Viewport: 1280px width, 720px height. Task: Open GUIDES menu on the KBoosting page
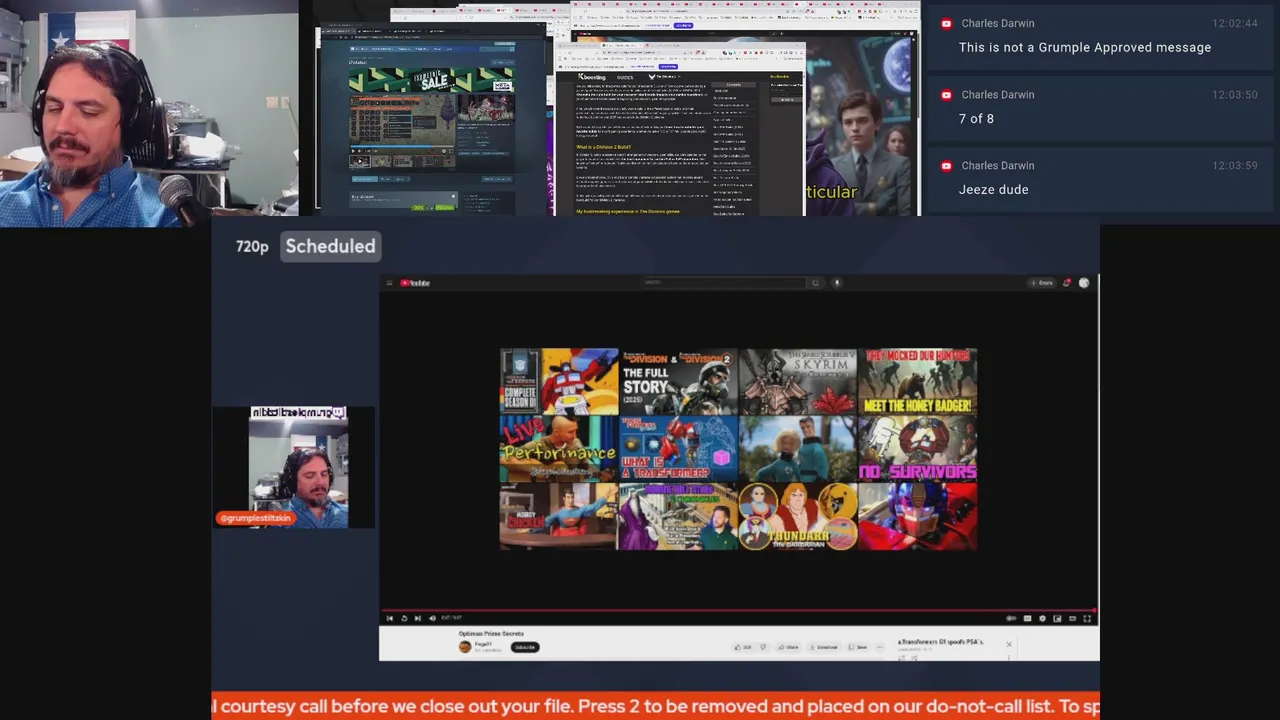[x=625, y=77]
